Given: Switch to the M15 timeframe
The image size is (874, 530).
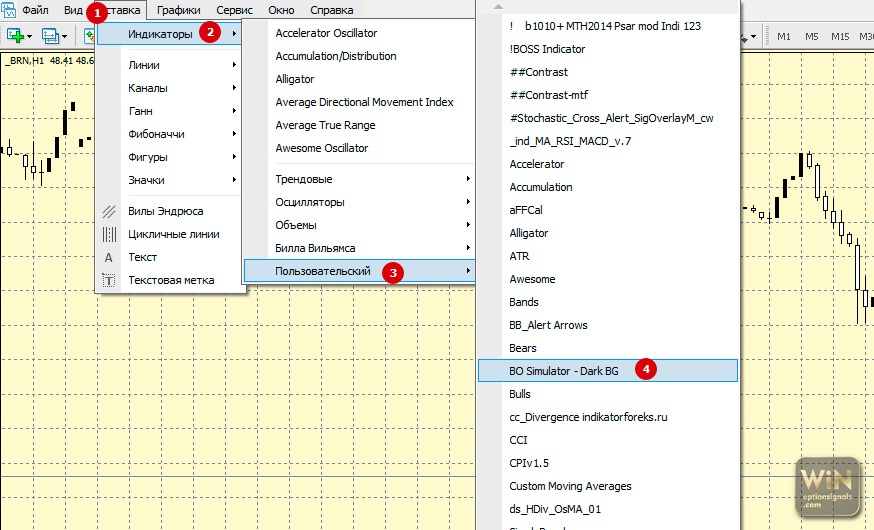Looking at the screenshot, I should click(x=841, y=37).
